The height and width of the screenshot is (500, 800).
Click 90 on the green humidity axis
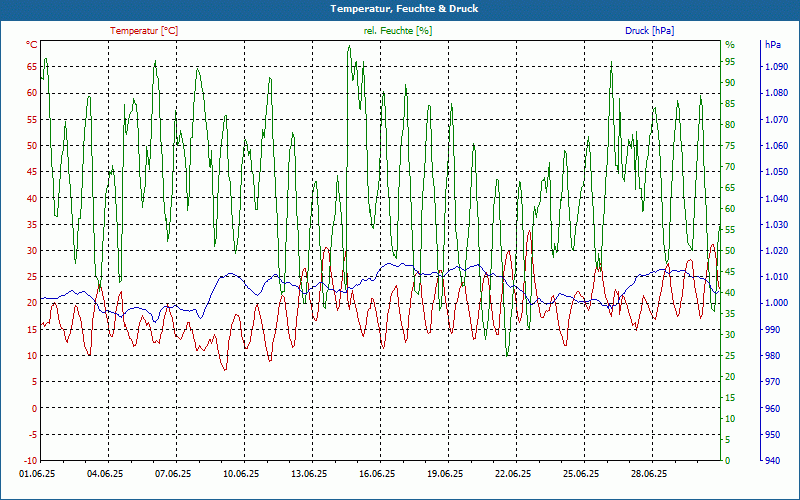(730, 83)
